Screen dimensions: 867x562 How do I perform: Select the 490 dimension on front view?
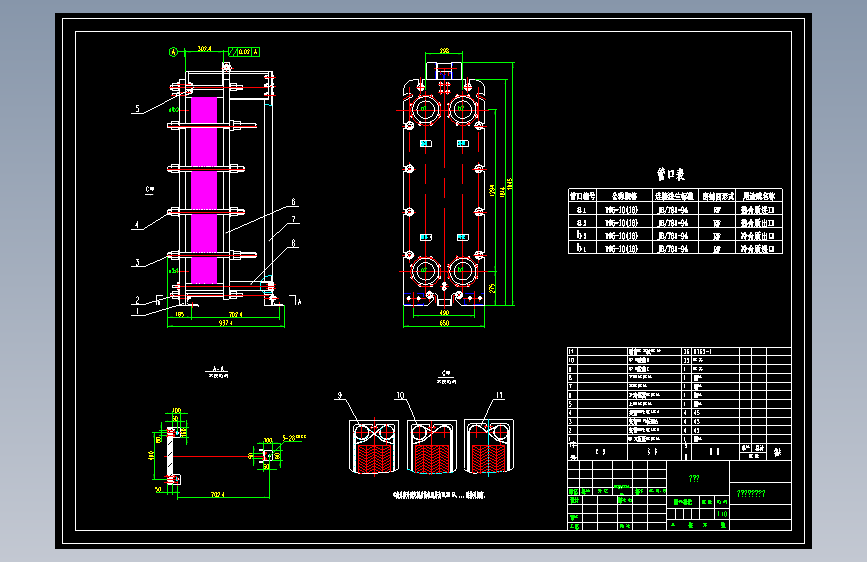[x=444, y=313]
